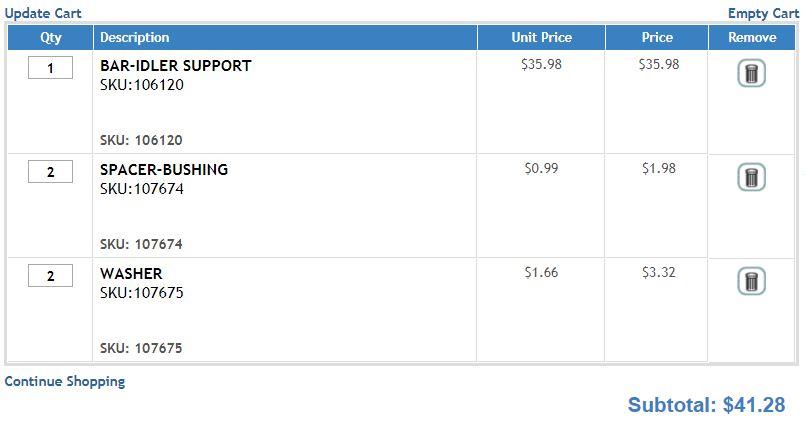Viewport: 806px width, 423px height.
Task: Open the WASHER product name
Action: (131, 273)
